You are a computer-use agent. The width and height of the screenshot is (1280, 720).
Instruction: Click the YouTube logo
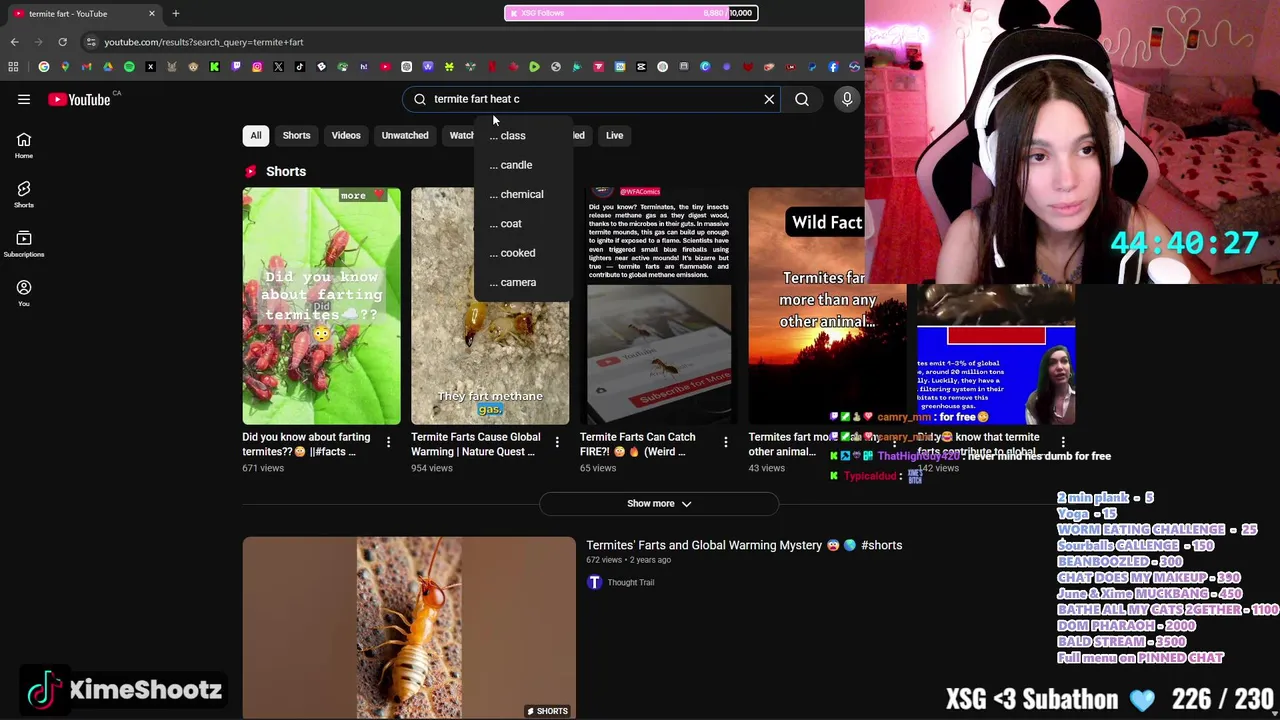79,99
